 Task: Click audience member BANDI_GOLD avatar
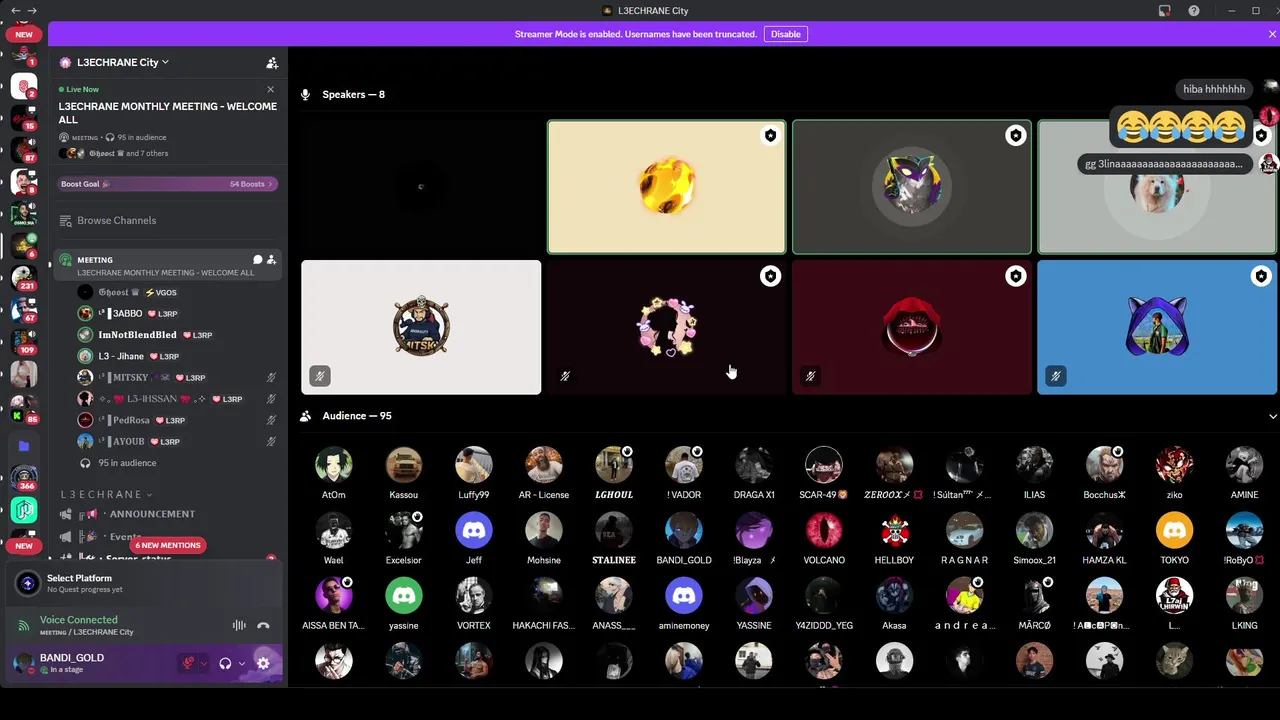(684, 530)
